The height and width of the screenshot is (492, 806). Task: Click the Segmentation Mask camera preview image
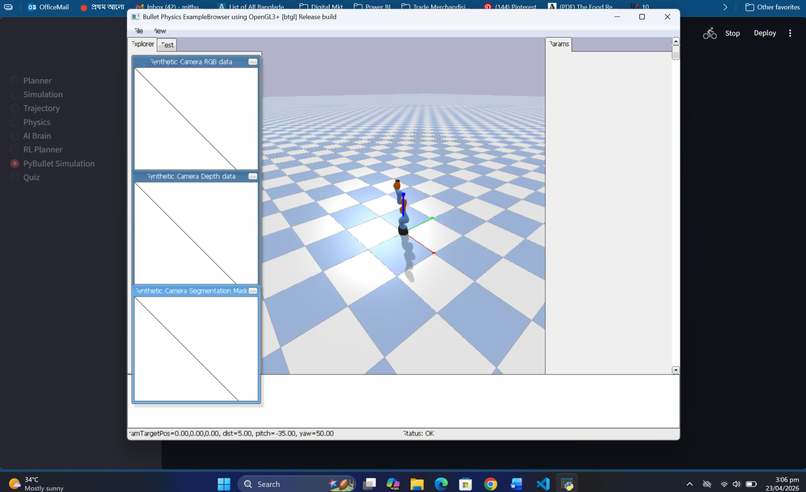click(x=196, y=349)
